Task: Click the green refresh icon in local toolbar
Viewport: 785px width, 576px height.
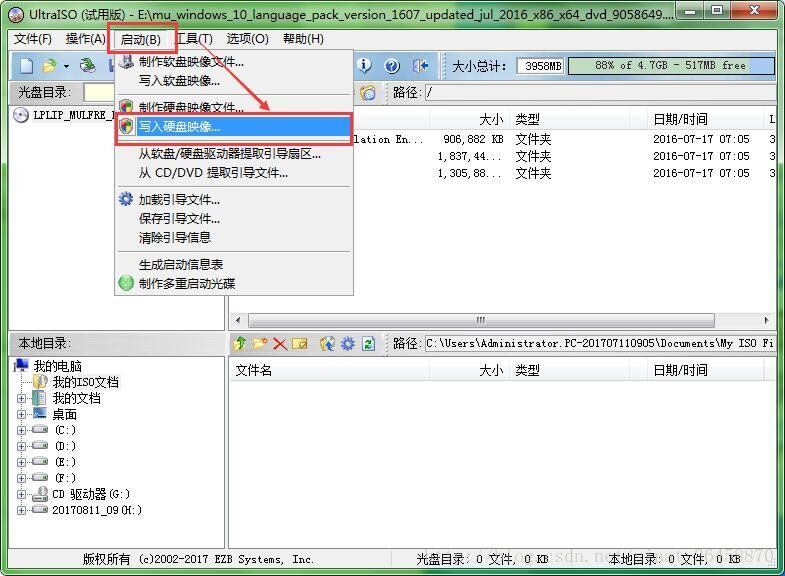Action: pos(368,344)
